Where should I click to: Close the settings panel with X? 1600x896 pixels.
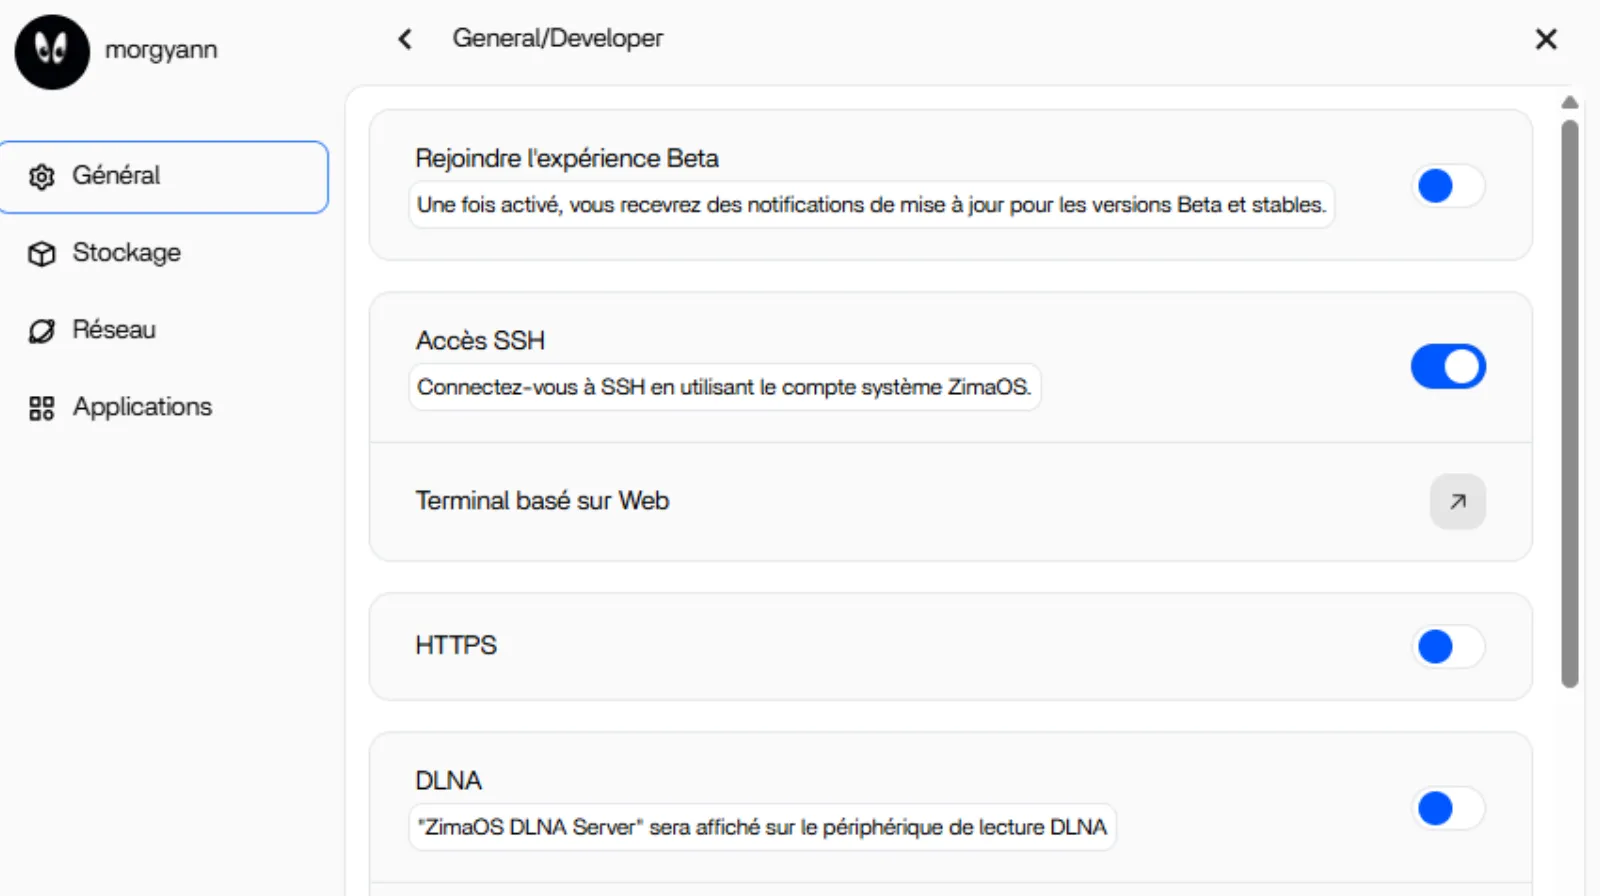[1546, 39]
